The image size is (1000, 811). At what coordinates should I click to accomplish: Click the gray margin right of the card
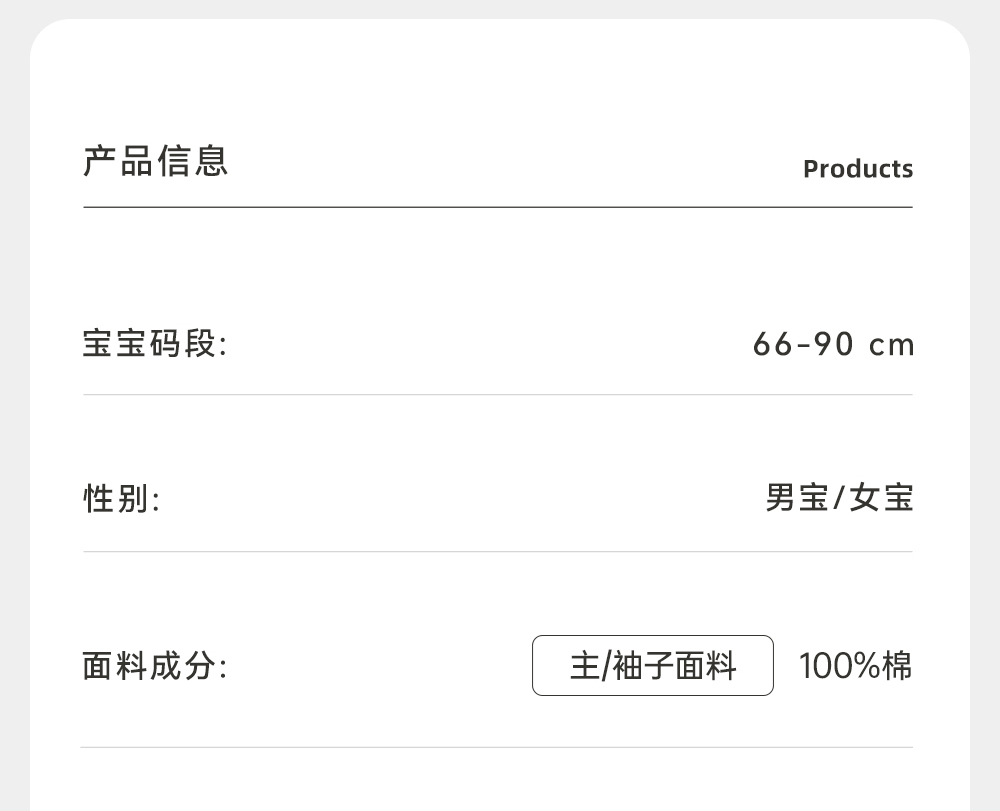tap(985, 400)
